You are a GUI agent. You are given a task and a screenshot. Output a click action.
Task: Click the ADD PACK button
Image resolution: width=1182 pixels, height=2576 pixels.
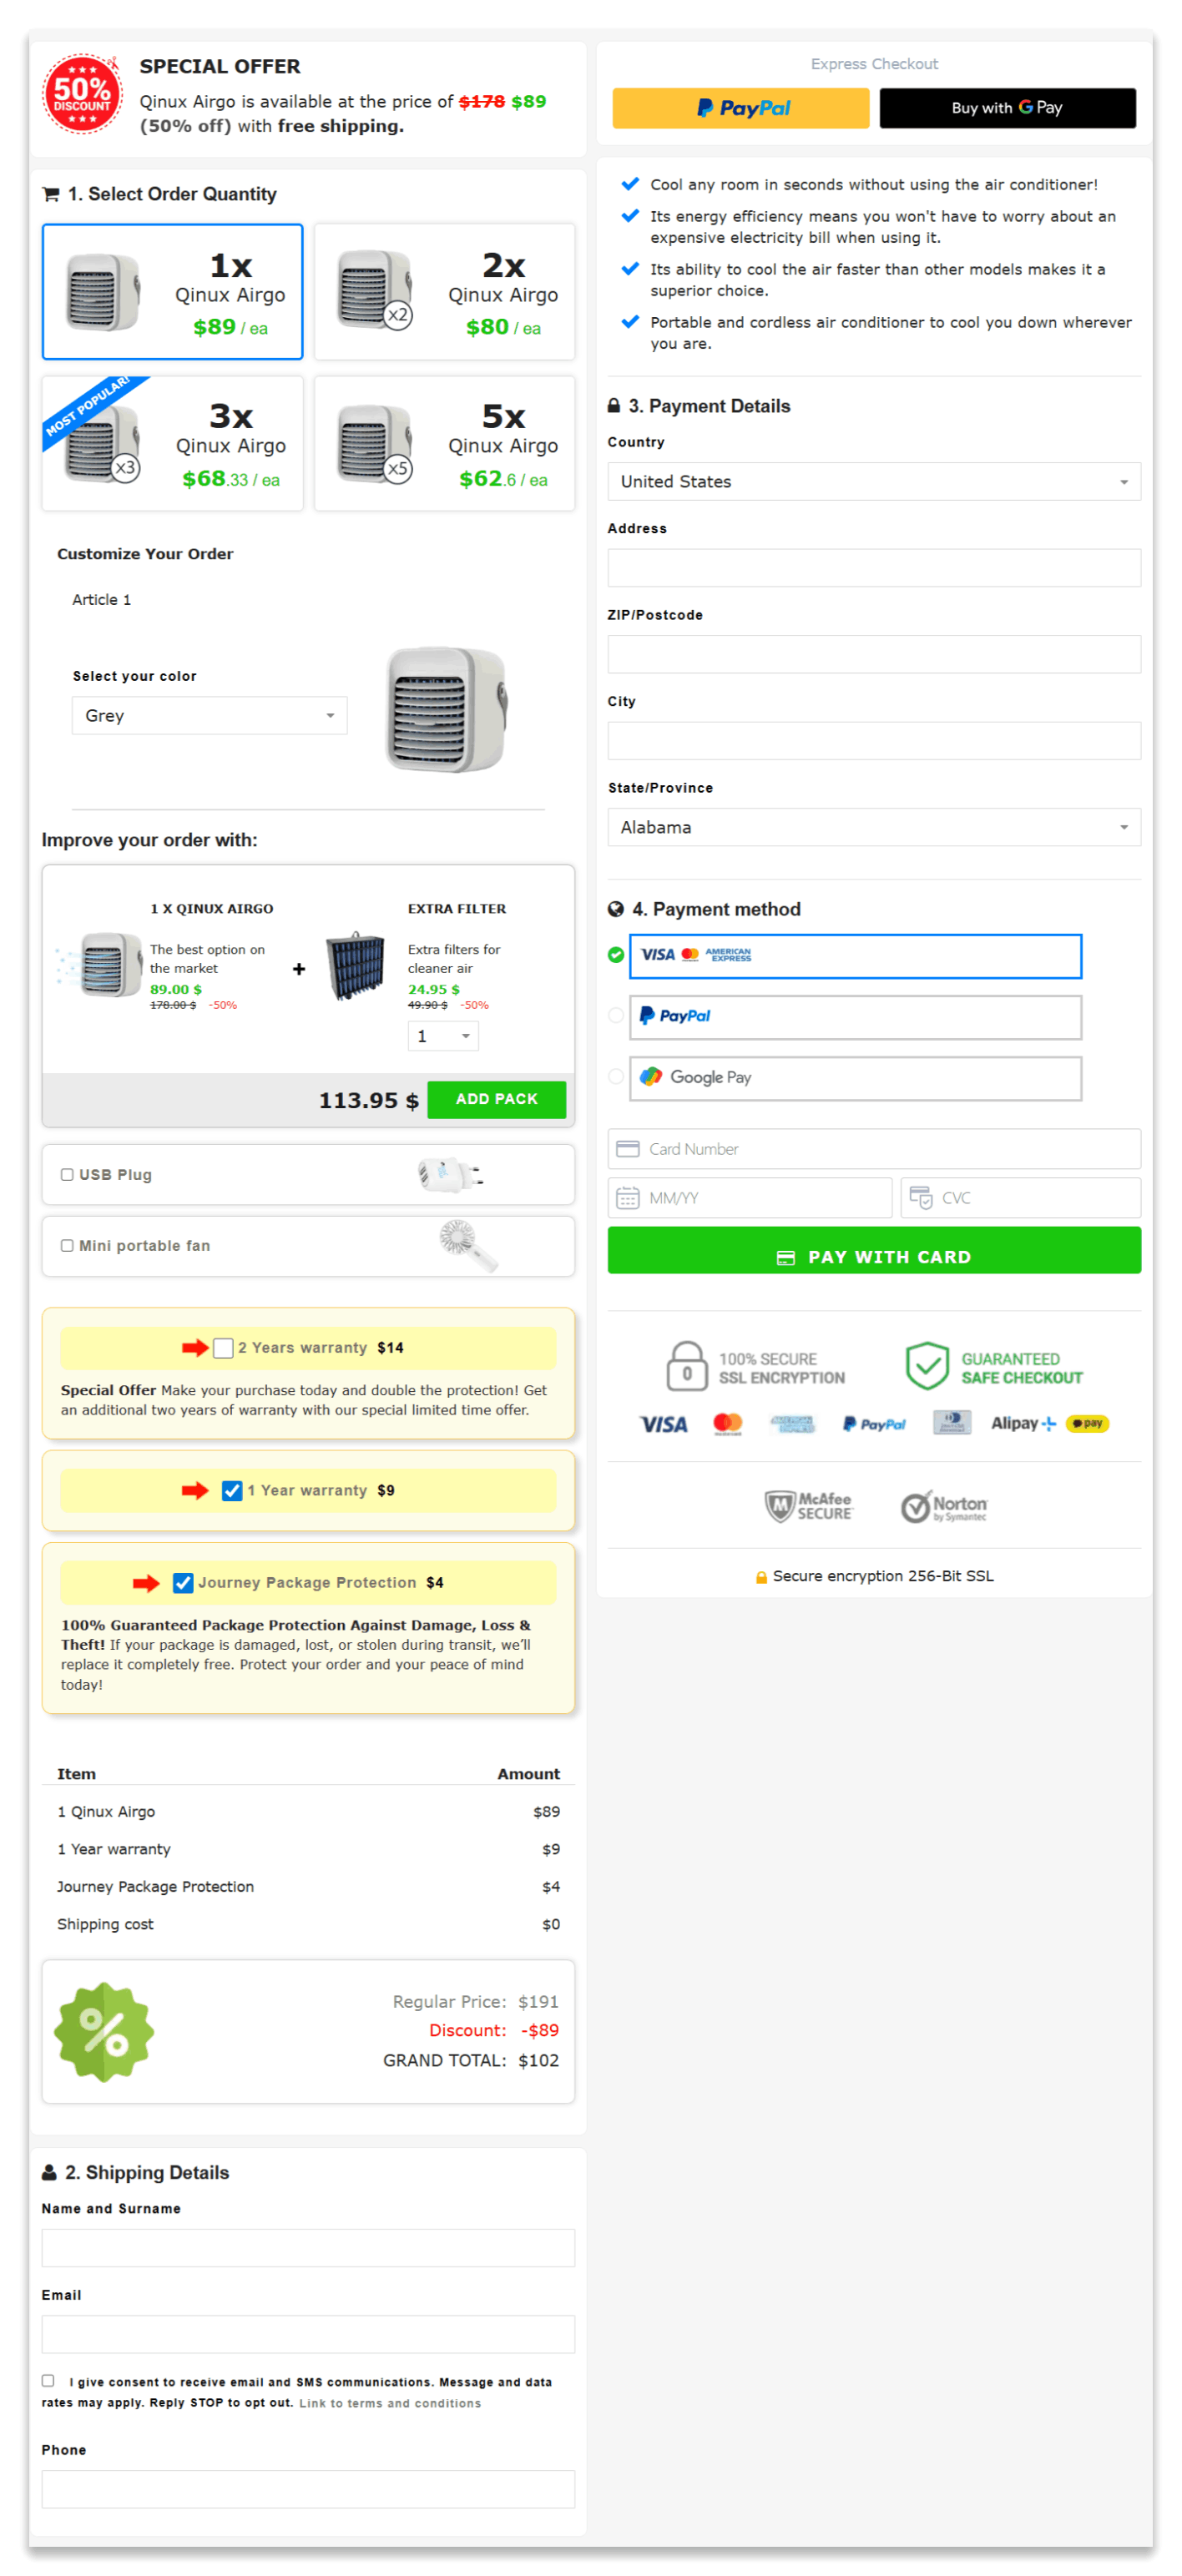(x=497, y=1100)
